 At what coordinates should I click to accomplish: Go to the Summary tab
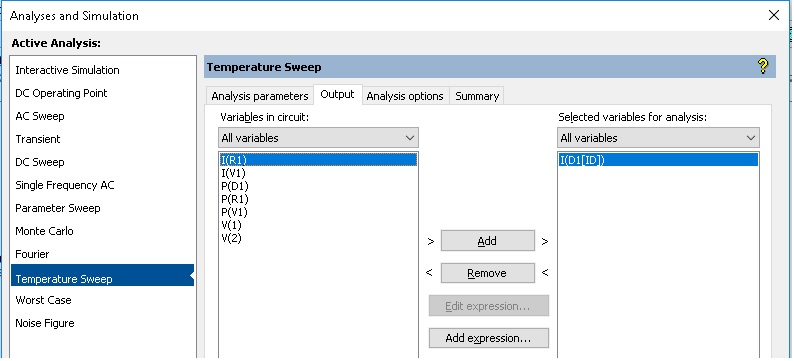click(477, 96)
